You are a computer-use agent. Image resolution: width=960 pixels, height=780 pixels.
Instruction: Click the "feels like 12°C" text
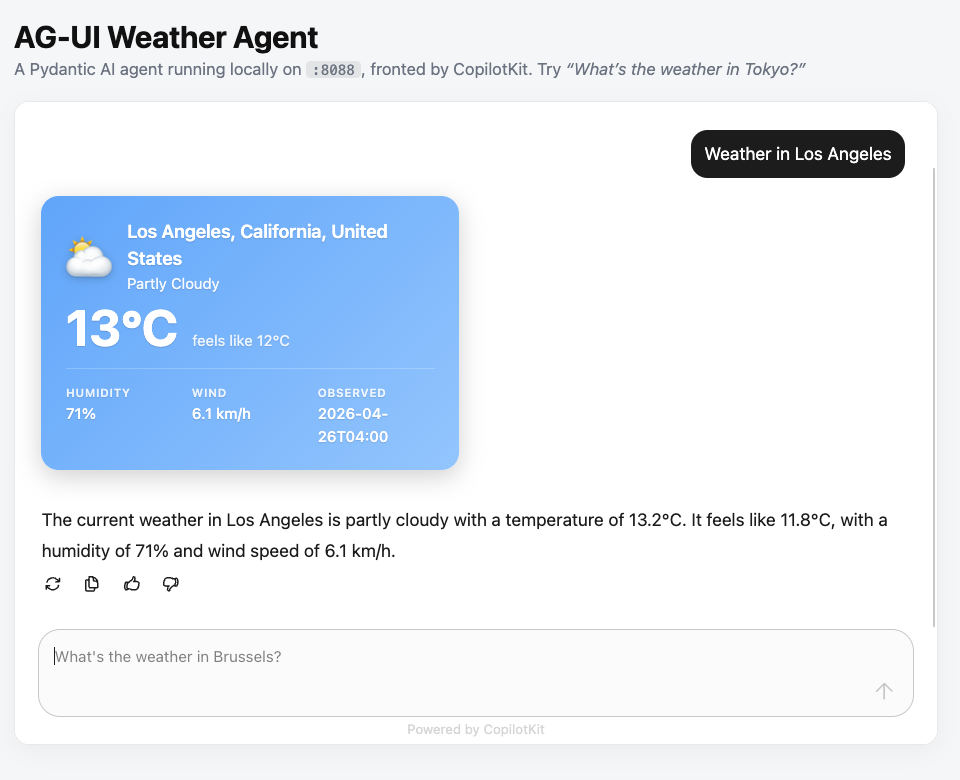tap(241, 341)
